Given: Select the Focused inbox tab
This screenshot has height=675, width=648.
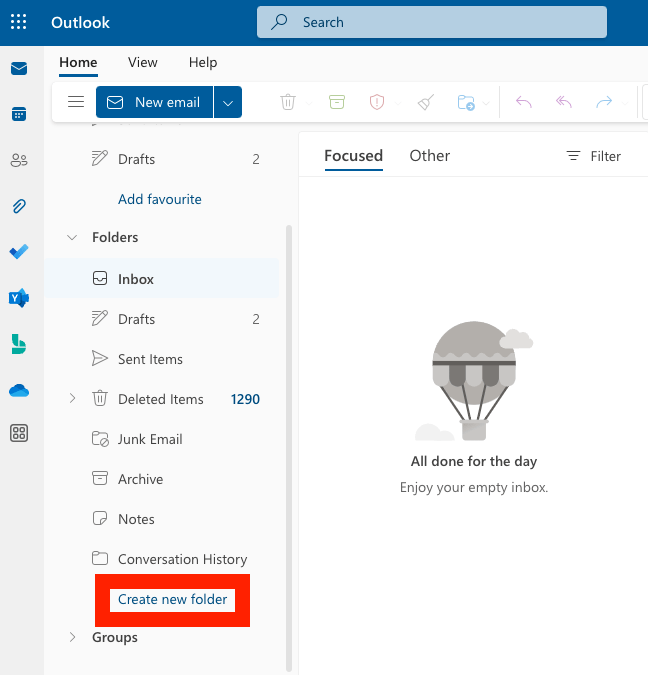Looking at the screenshot, I should click(353, 156).
